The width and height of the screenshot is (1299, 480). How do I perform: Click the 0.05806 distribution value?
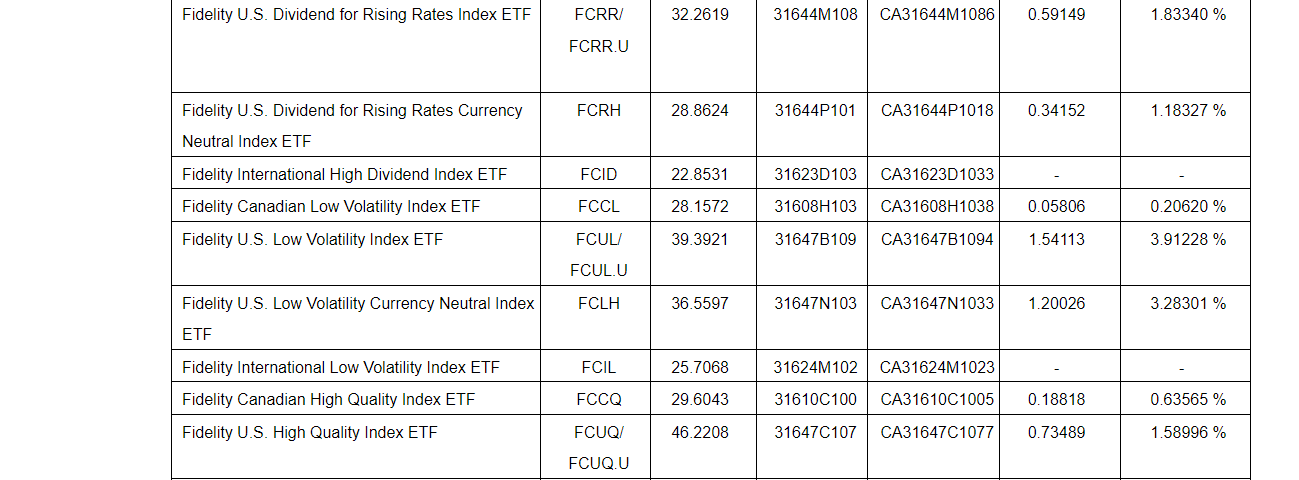coord(1056,207)
